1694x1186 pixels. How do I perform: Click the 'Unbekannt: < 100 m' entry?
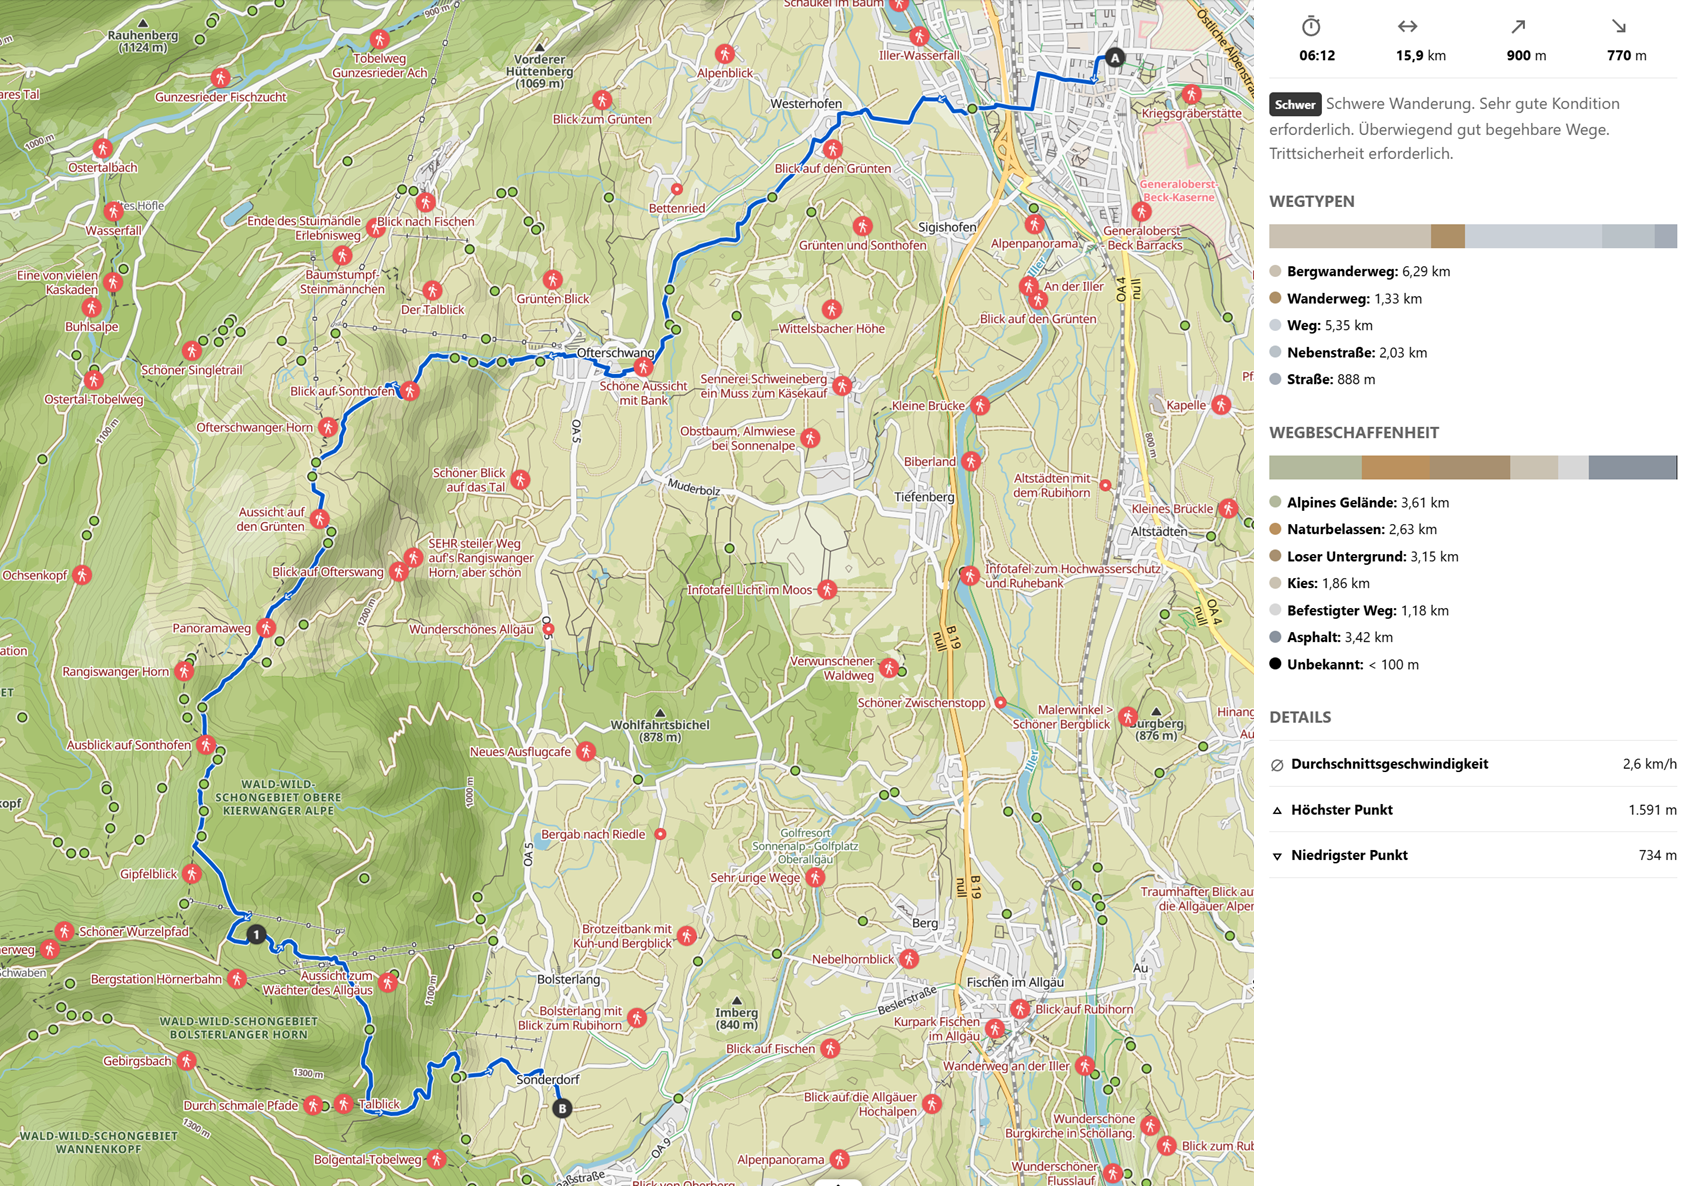pyautogui.click(x=1344, y=664)
